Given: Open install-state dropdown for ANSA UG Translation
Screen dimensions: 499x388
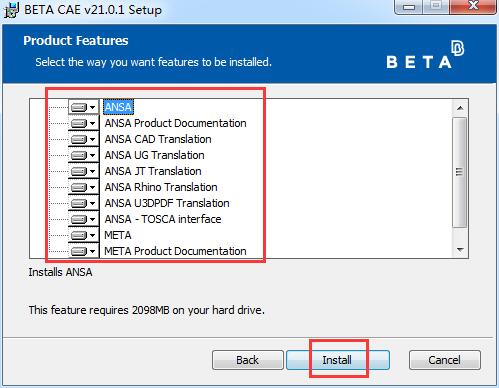Looking at the screenshot, I should point(83,155).
